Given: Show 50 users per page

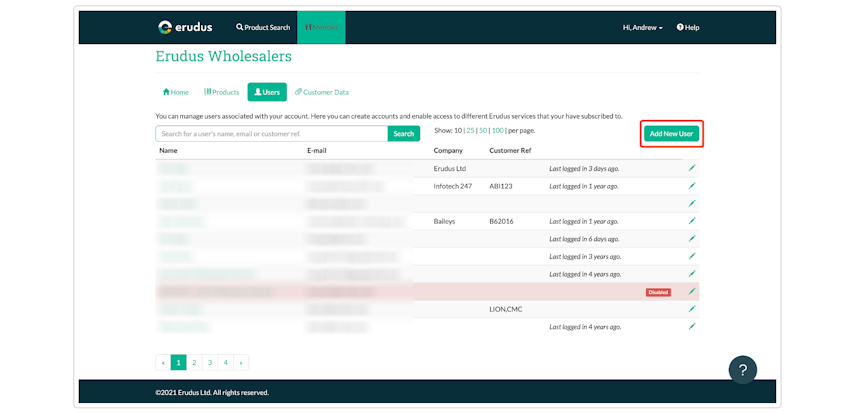Looking at the screenshot, I should [x=483, y=130].
